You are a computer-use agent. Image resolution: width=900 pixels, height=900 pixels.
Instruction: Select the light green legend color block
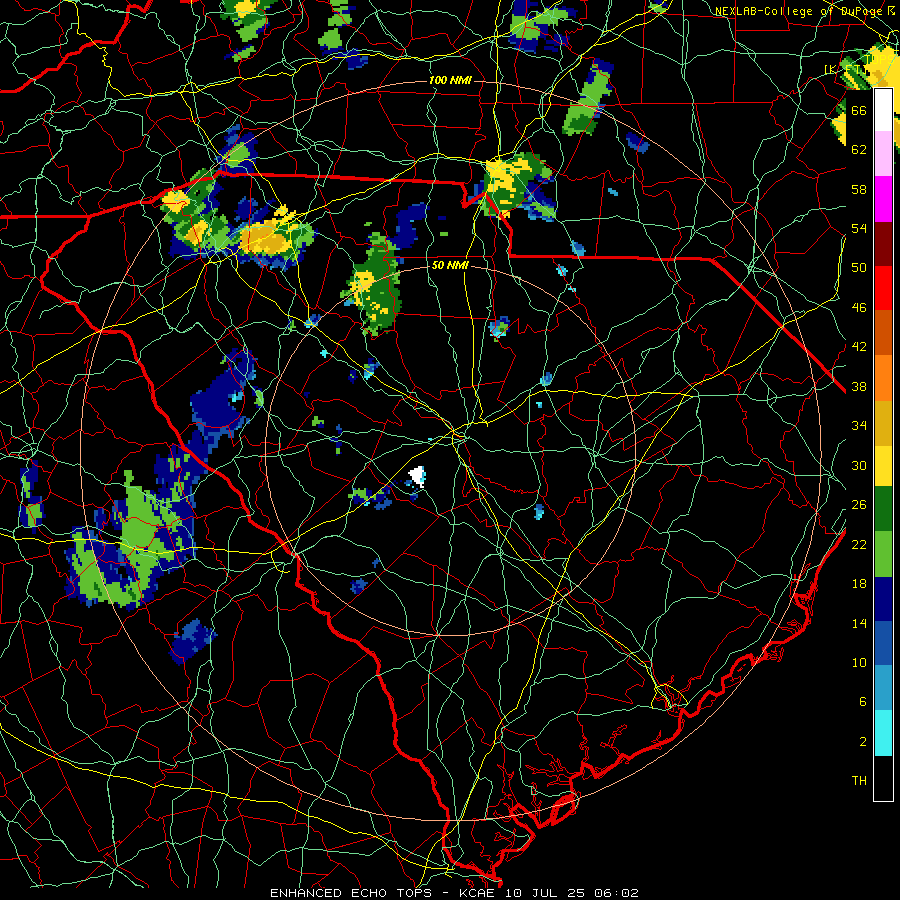(883, 554)
